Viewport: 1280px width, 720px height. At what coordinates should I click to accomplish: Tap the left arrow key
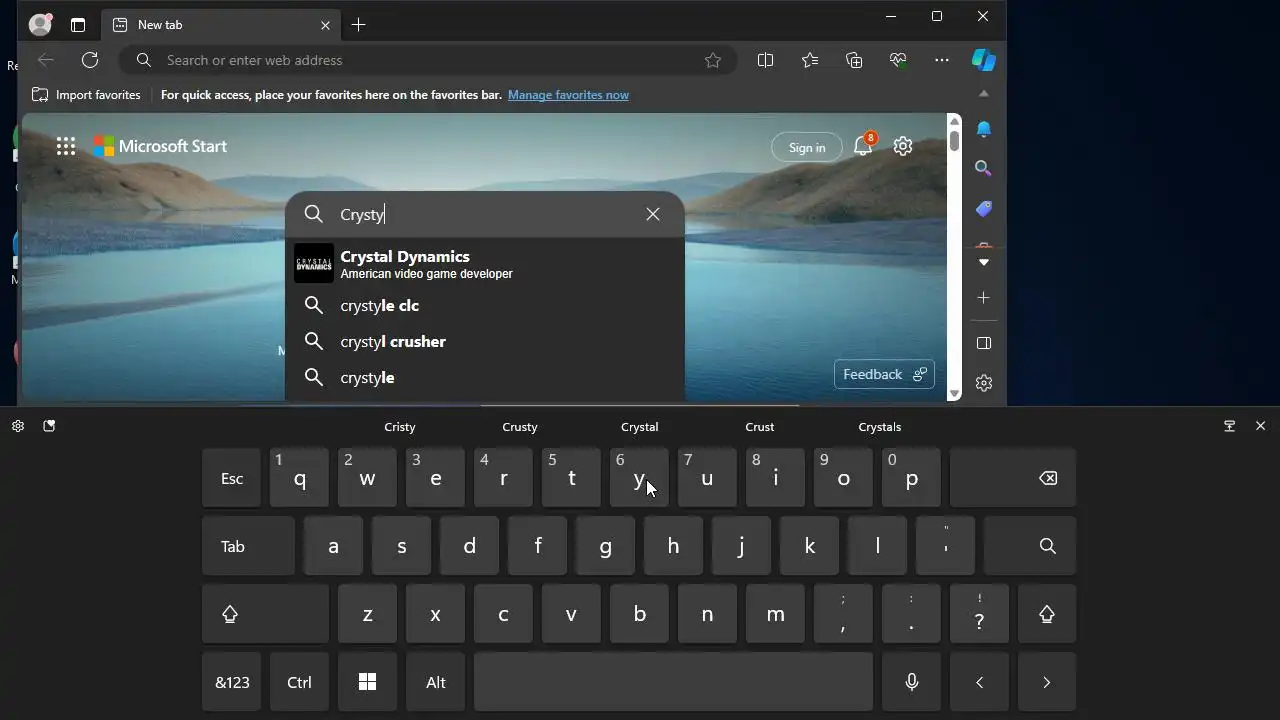click(979, 682)
